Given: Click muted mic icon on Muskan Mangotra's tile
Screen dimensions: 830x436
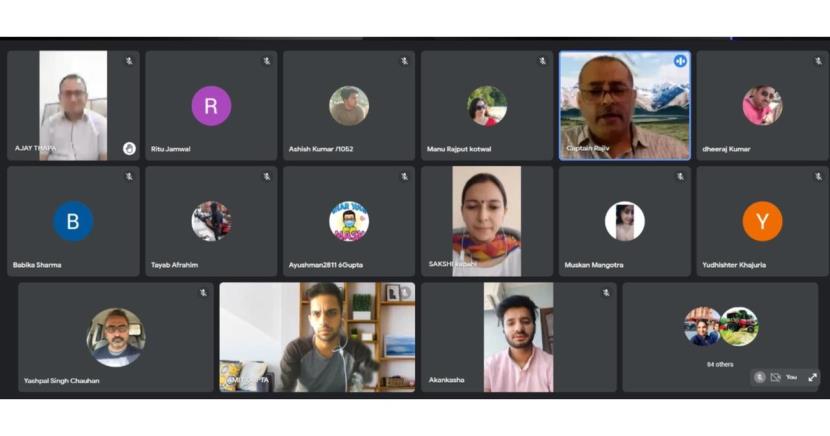Looking at the screenshot, I should point(680,177).
